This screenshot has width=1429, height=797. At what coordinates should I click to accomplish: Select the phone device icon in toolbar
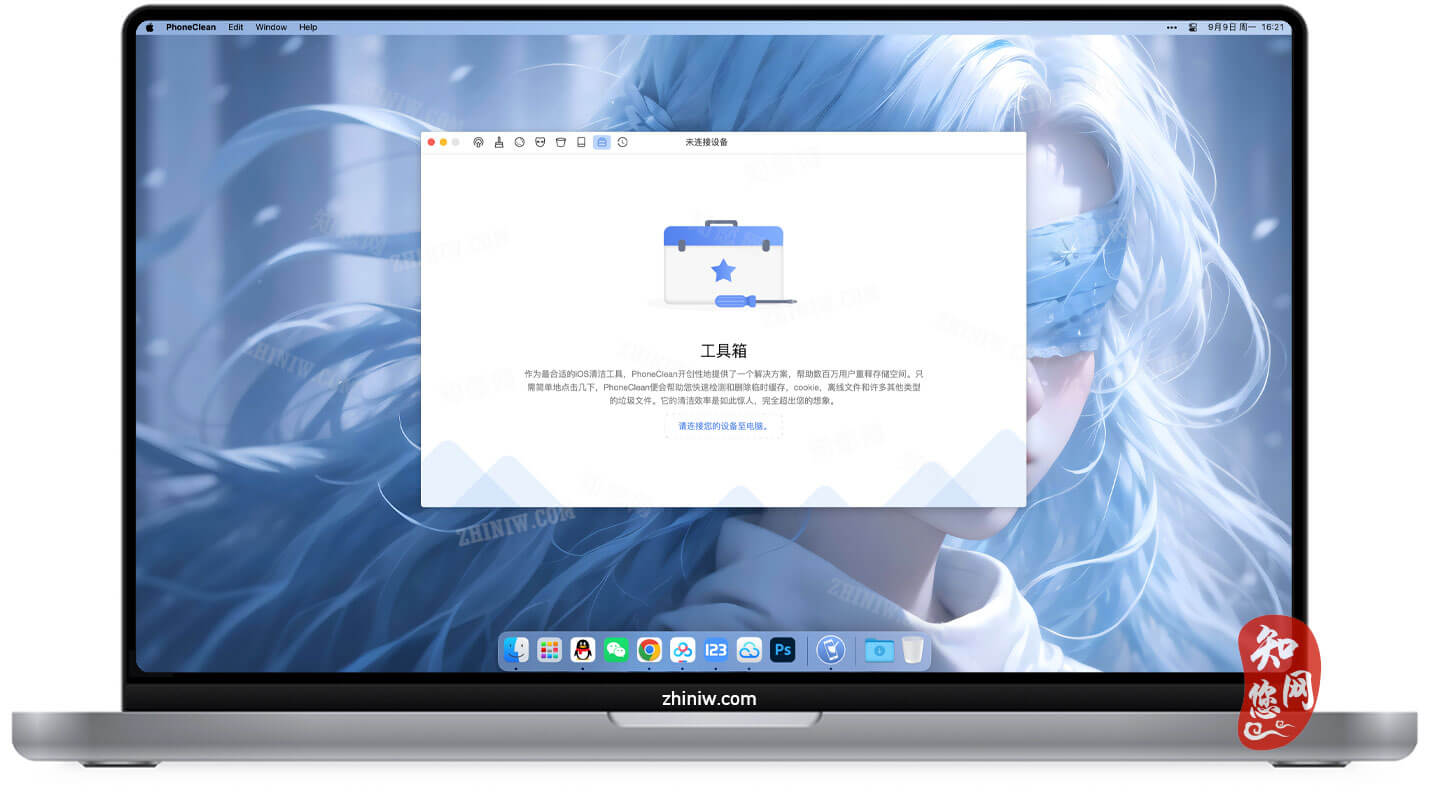581,142
